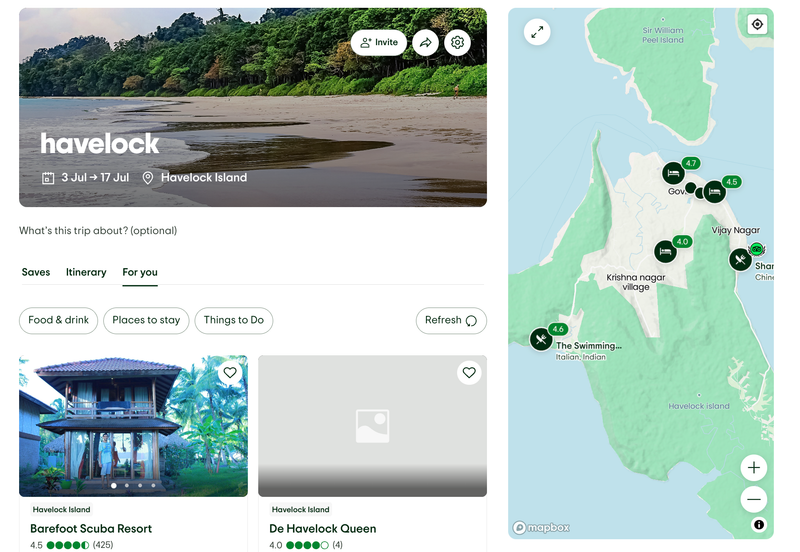Open De Havelock Queen placeholder image

pyautogui.click(x=372, y=426)
